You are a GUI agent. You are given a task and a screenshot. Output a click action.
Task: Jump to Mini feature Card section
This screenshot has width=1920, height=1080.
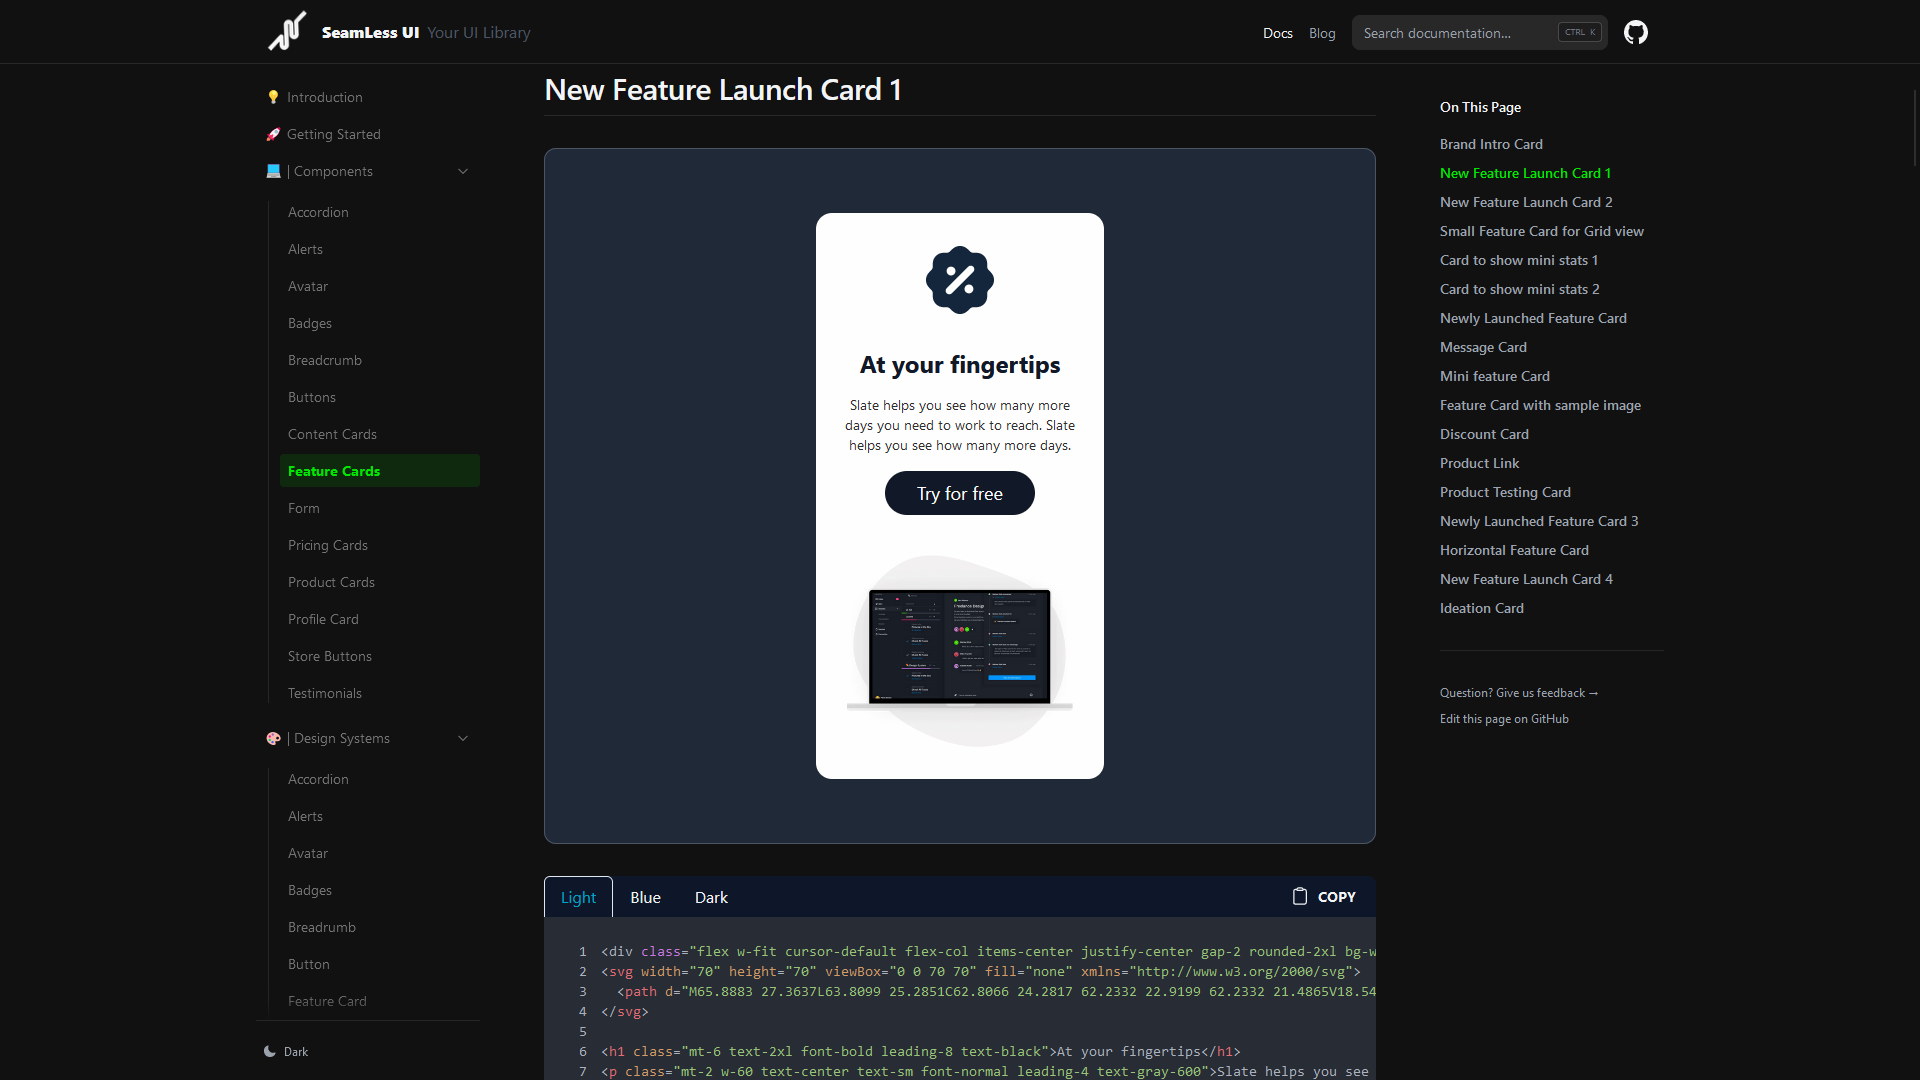[x=1495, y=376]
